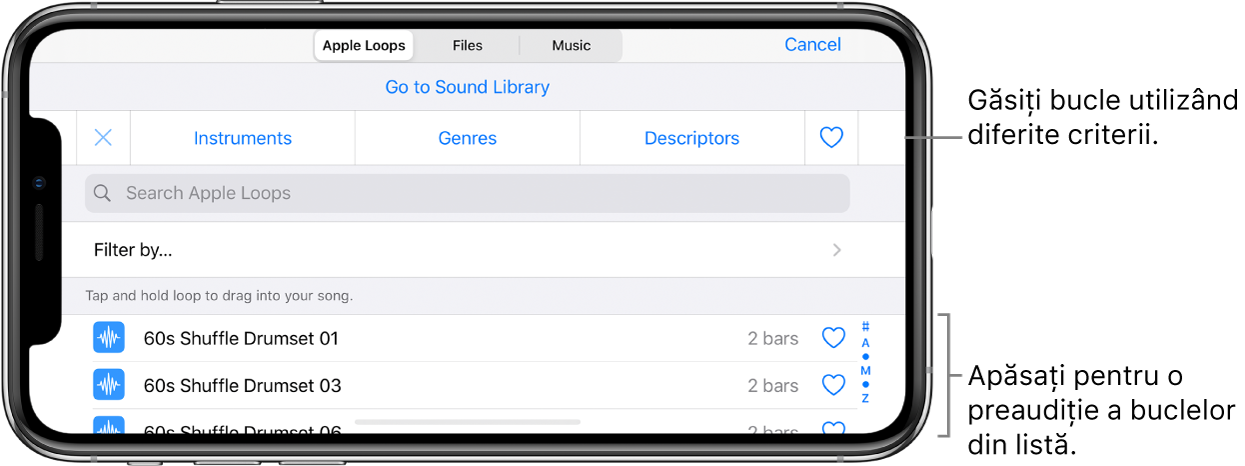Tap the waveform icon of 60s Shuffle Drumset 06

(x=109, y=426)
